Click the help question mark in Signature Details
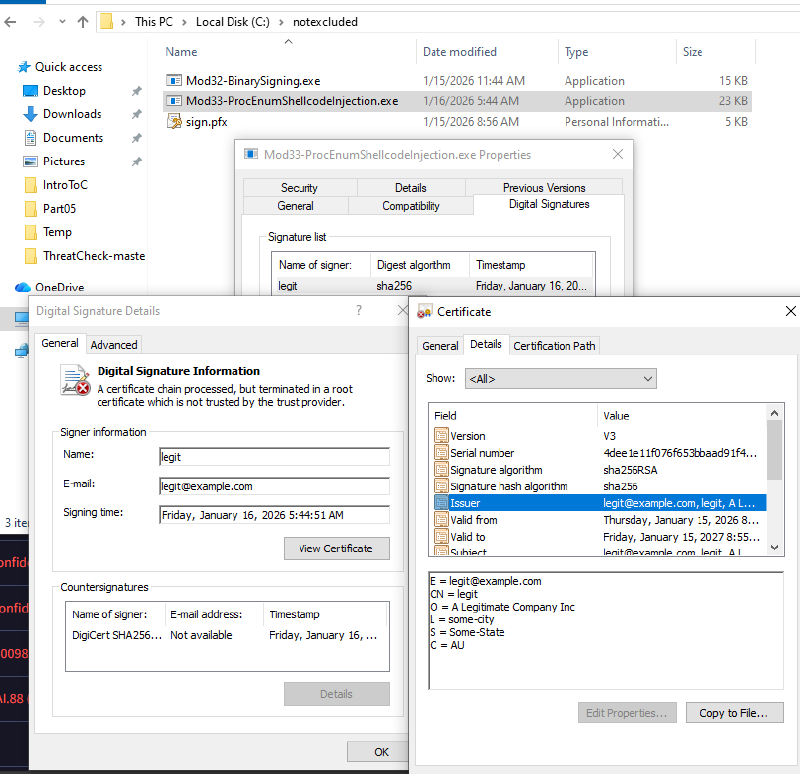This screenshot has width=800, height=774. pyautogui.click(x=359, y=311)
